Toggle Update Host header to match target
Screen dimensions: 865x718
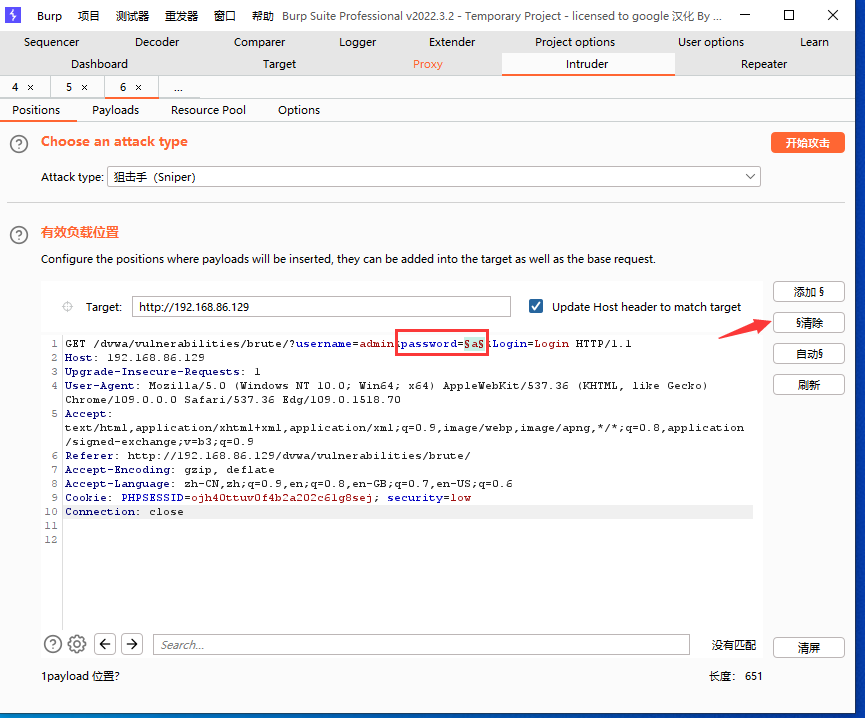tap(536, 306)
